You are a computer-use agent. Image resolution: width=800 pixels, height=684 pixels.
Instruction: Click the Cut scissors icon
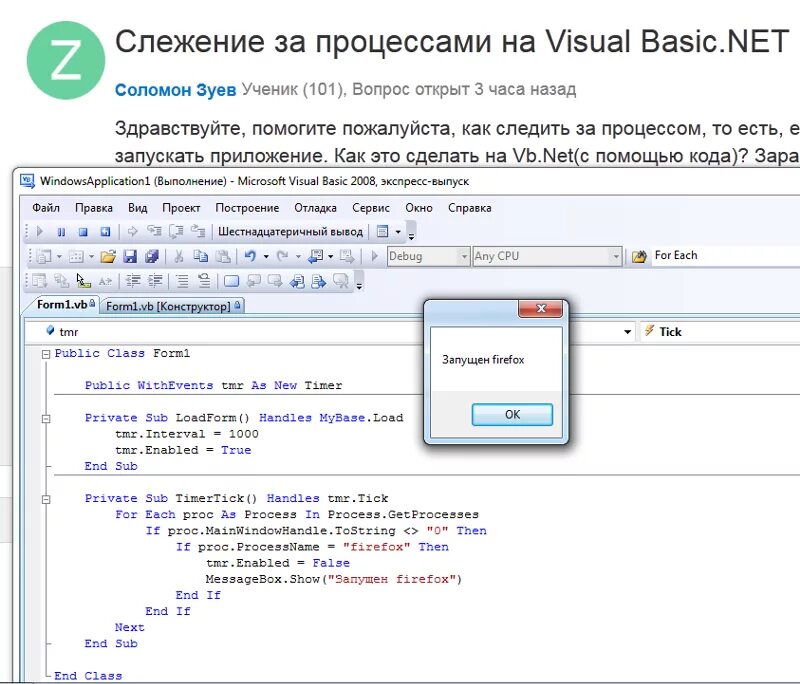pos(179,257)
